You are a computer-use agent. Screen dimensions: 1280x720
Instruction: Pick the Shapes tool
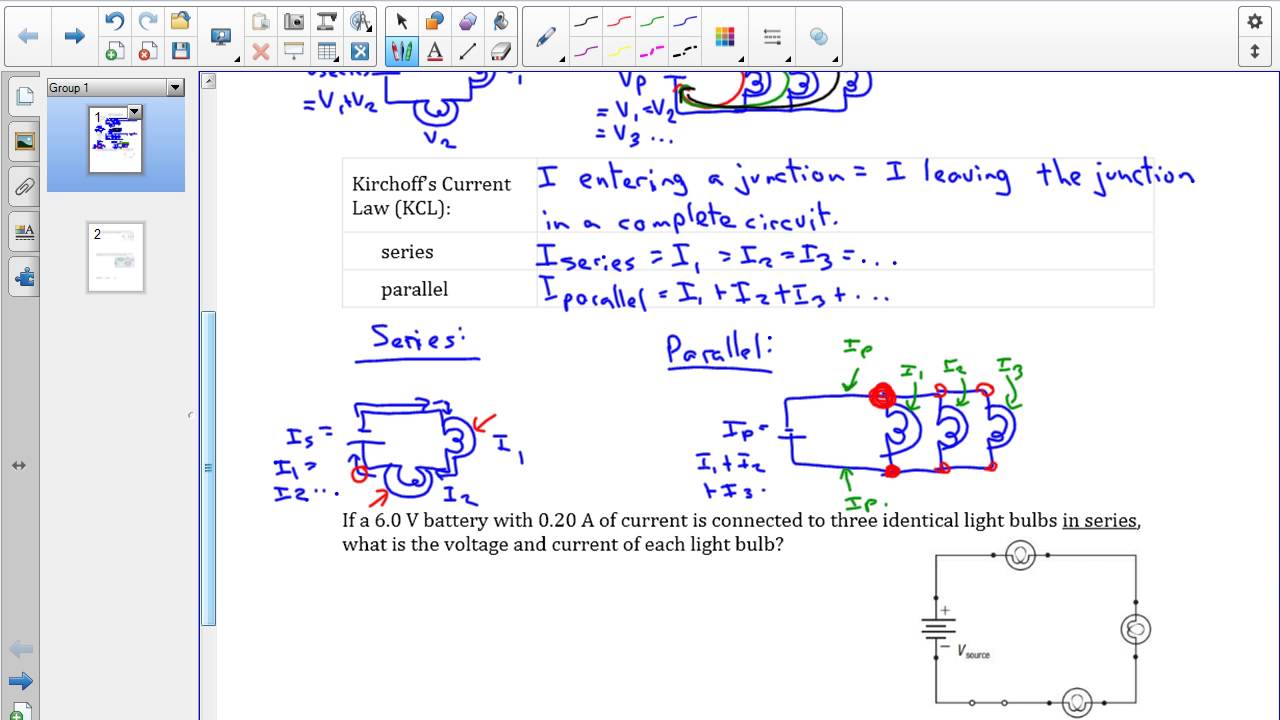pyautogui.click(x=435, y=21)
